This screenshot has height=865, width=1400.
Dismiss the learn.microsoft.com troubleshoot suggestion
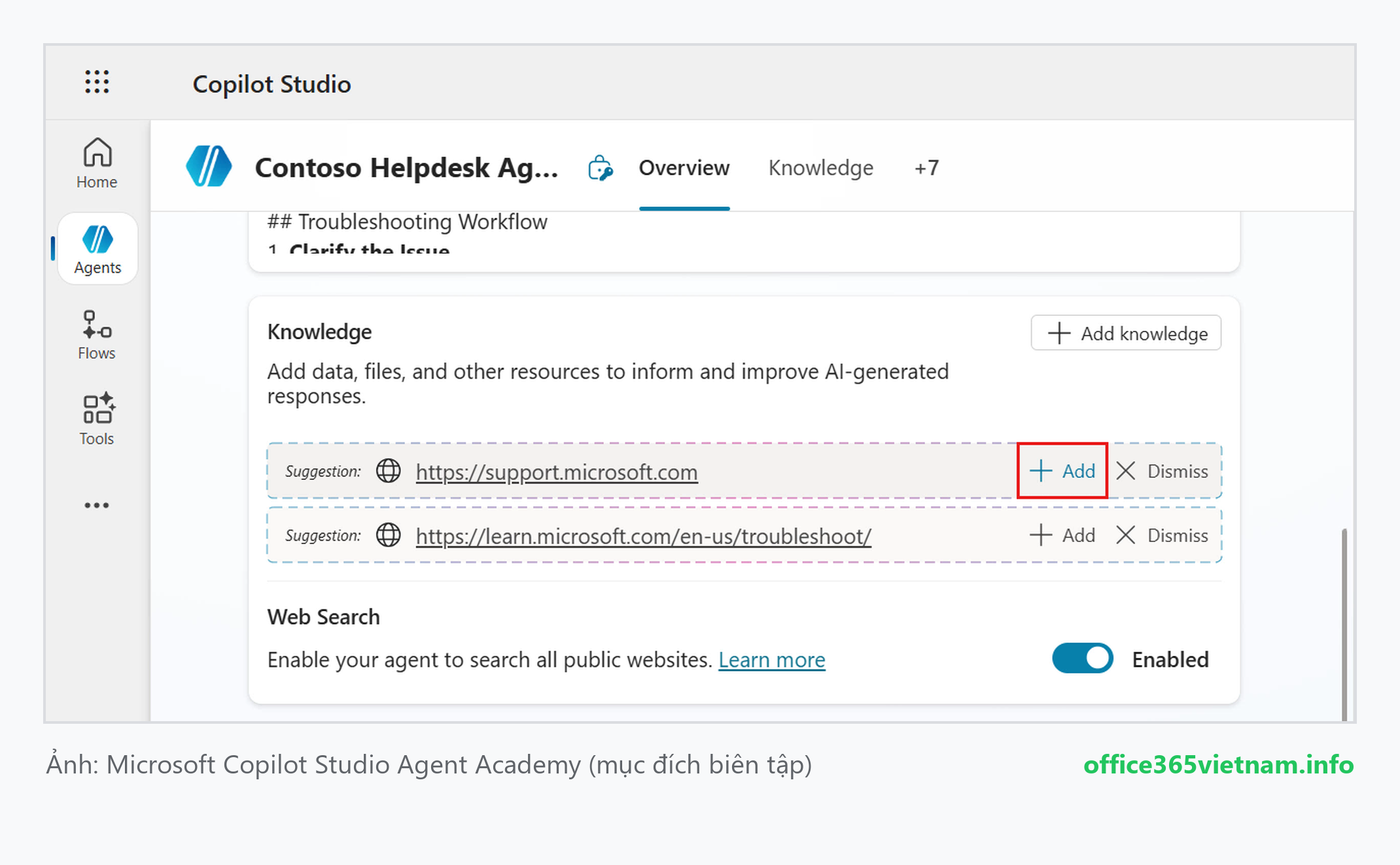[1162, 535]
